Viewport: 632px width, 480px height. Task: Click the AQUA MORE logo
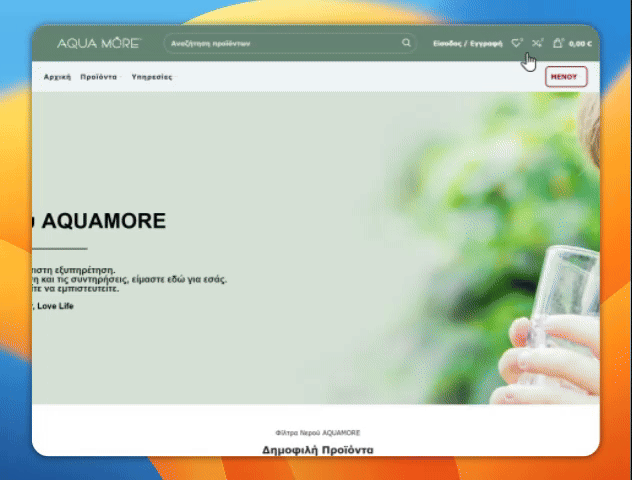(x=99, y=43)
